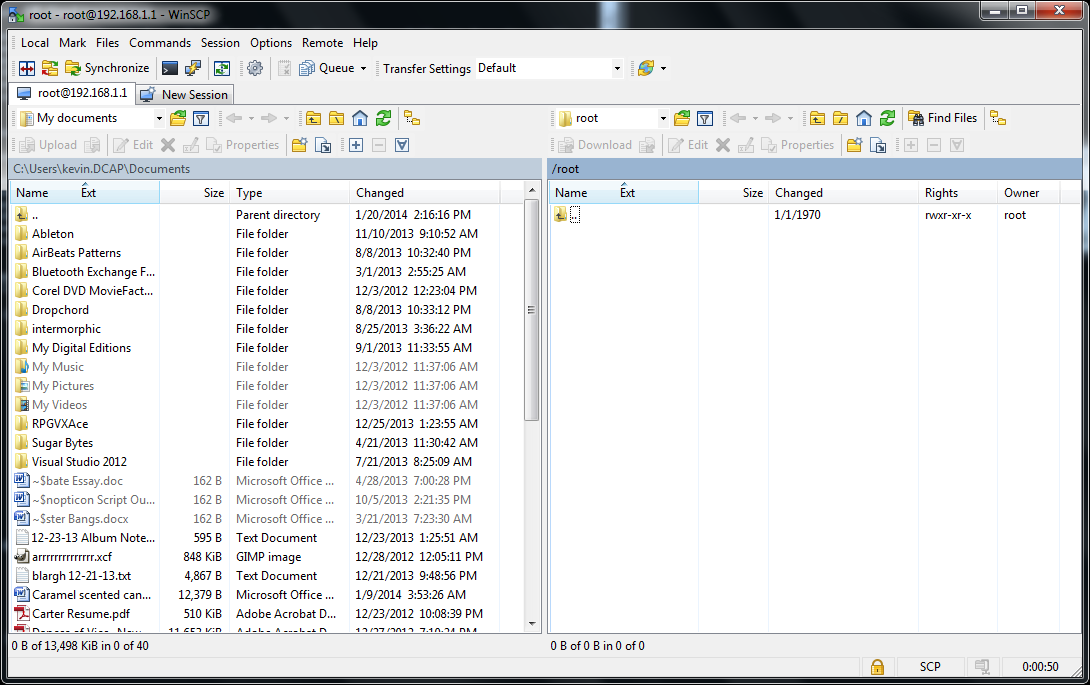Click the Upload button

(x=48, y=145)
